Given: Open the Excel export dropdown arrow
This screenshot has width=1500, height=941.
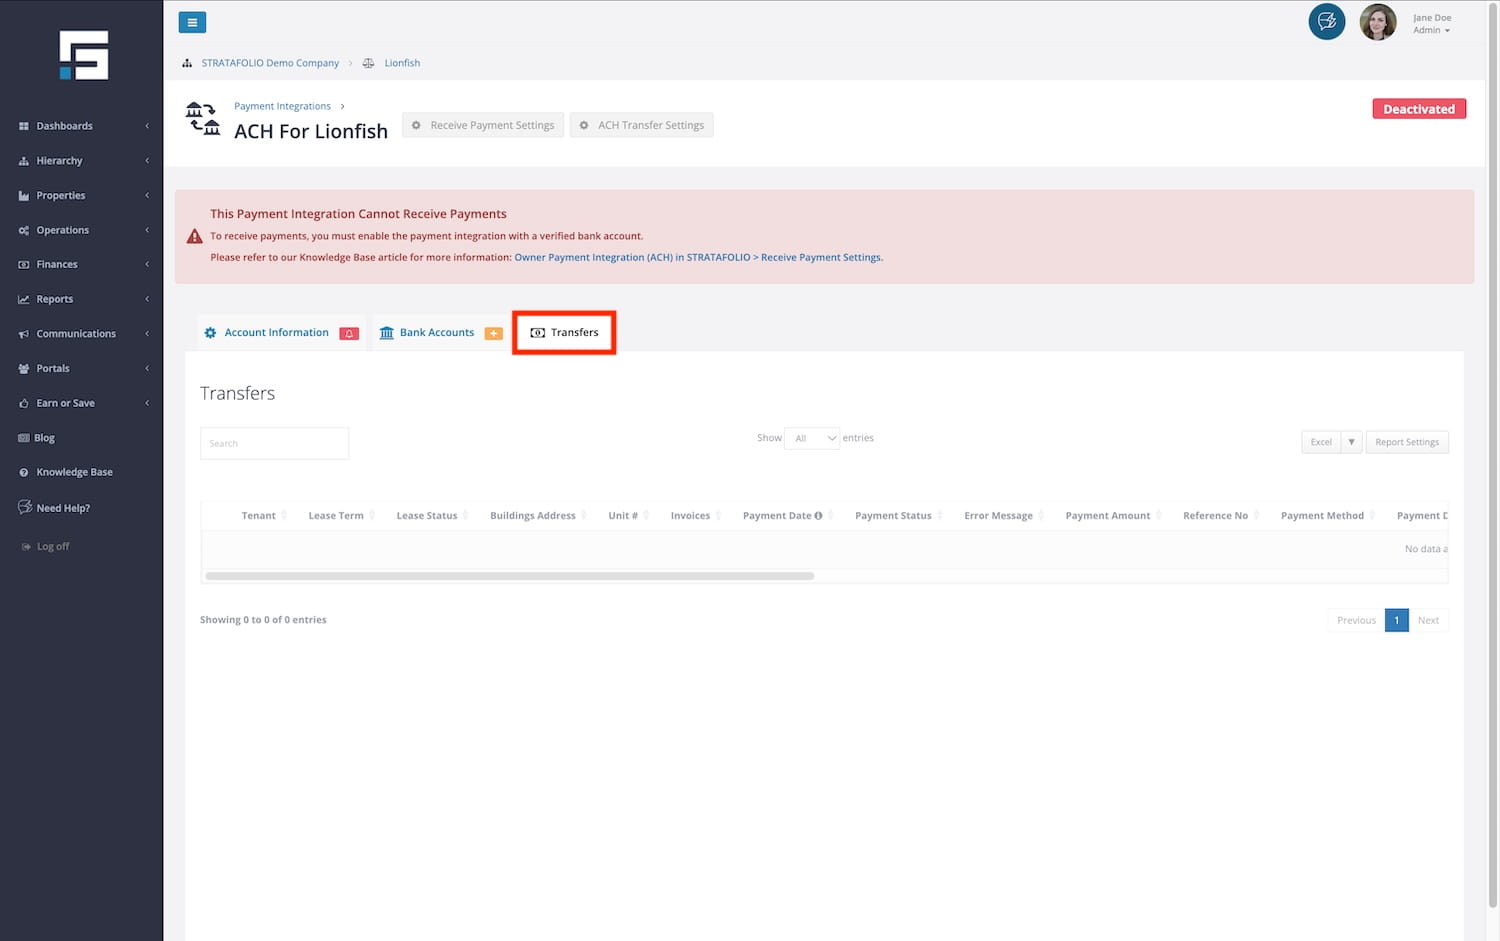Looking at the screenshot, I should (1351, 442).
